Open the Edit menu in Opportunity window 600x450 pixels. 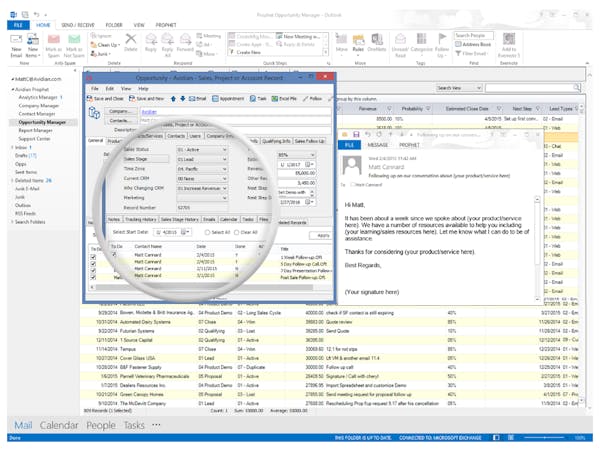point(110,89)
